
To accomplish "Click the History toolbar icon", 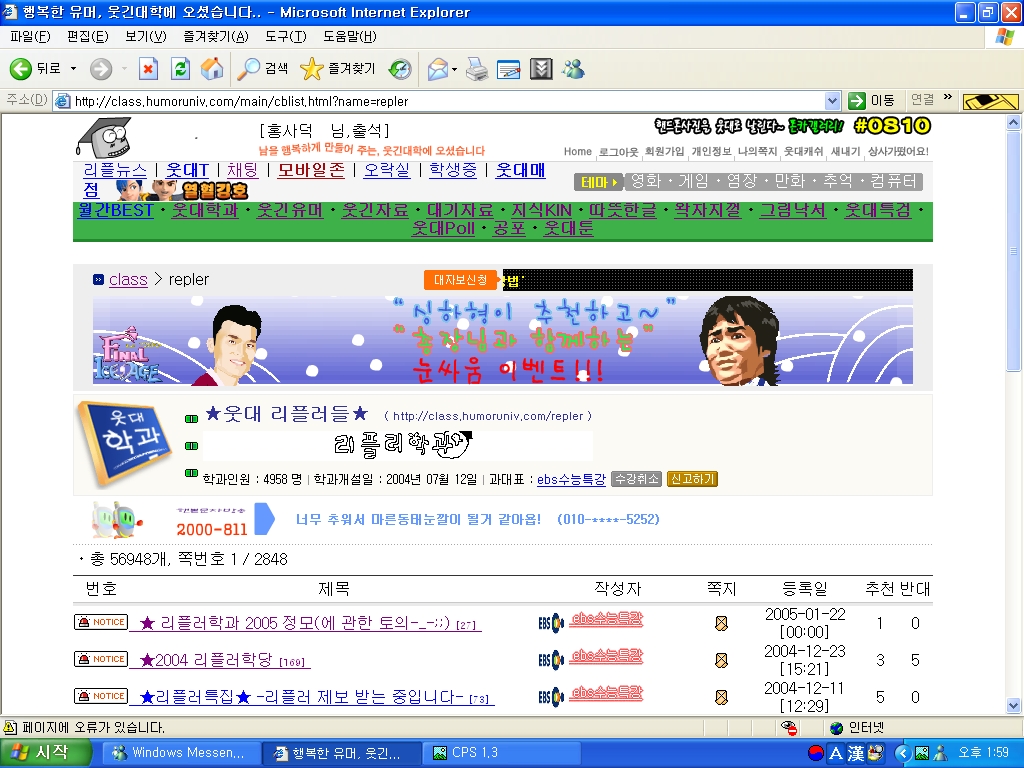I will click(400, 69).
